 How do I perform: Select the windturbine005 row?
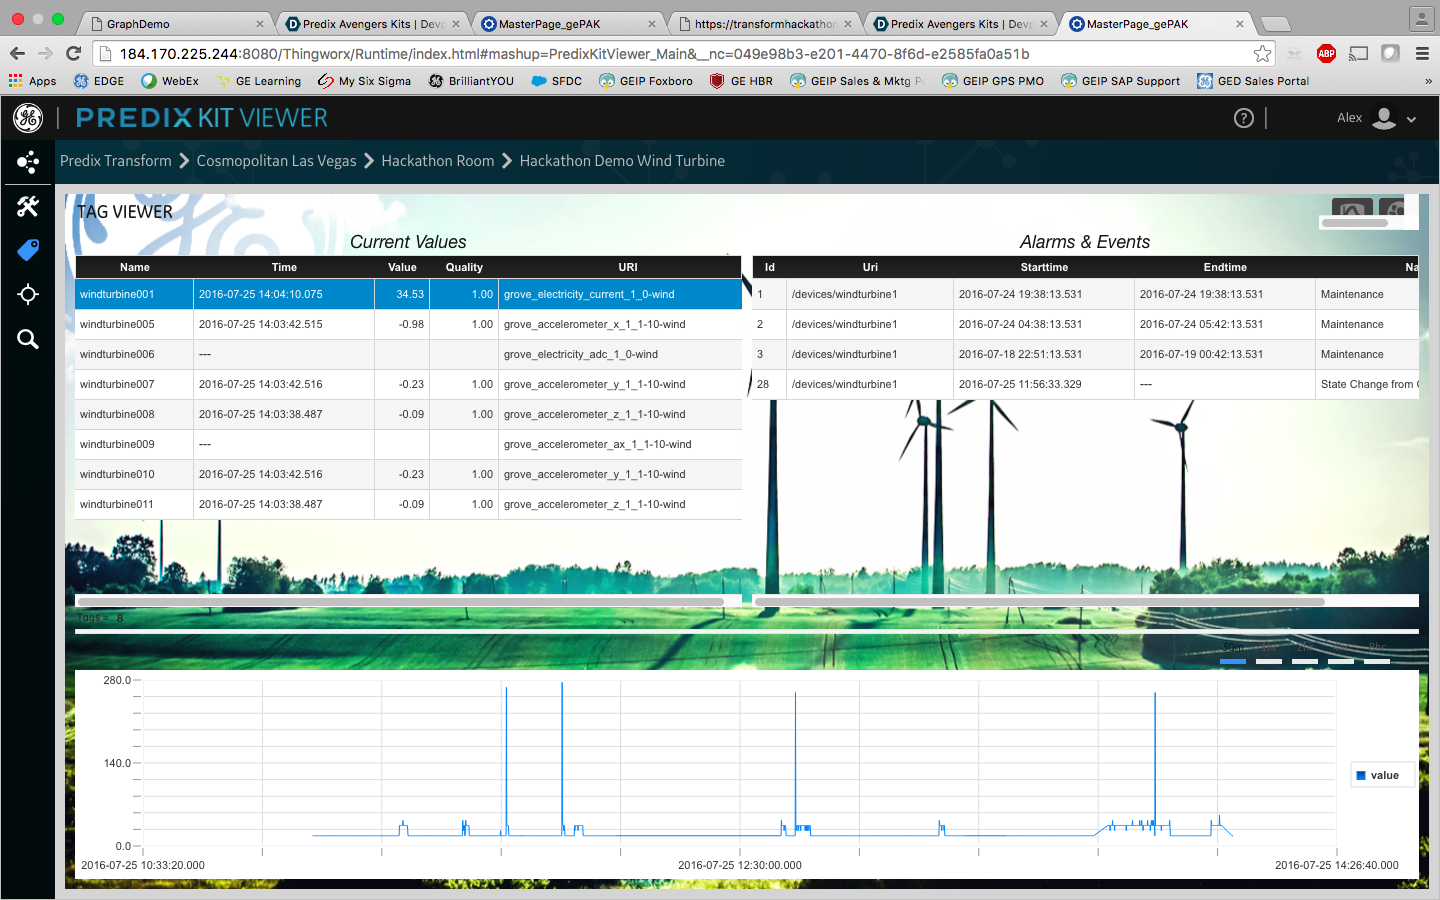(x=408, y=324)
